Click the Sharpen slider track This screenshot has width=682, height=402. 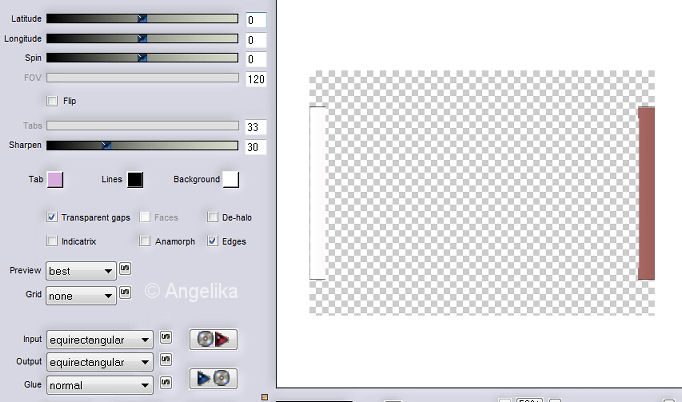(x=142, y=145)
